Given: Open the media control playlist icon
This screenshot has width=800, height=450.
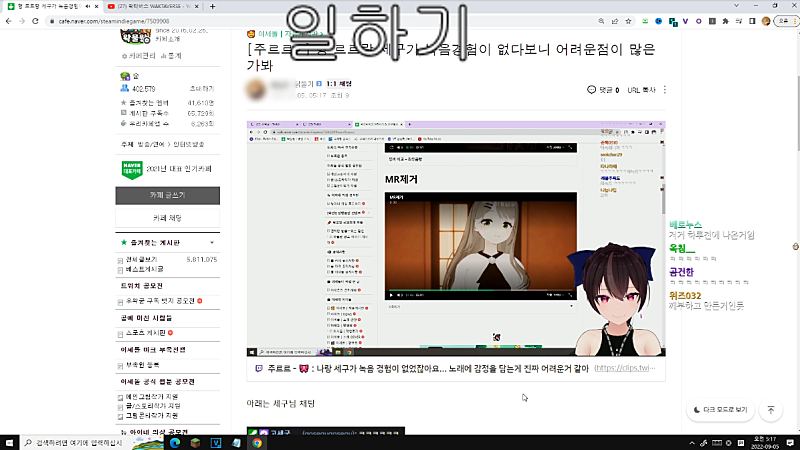Looking at the screenshot, I should click(x=739, y=21).
